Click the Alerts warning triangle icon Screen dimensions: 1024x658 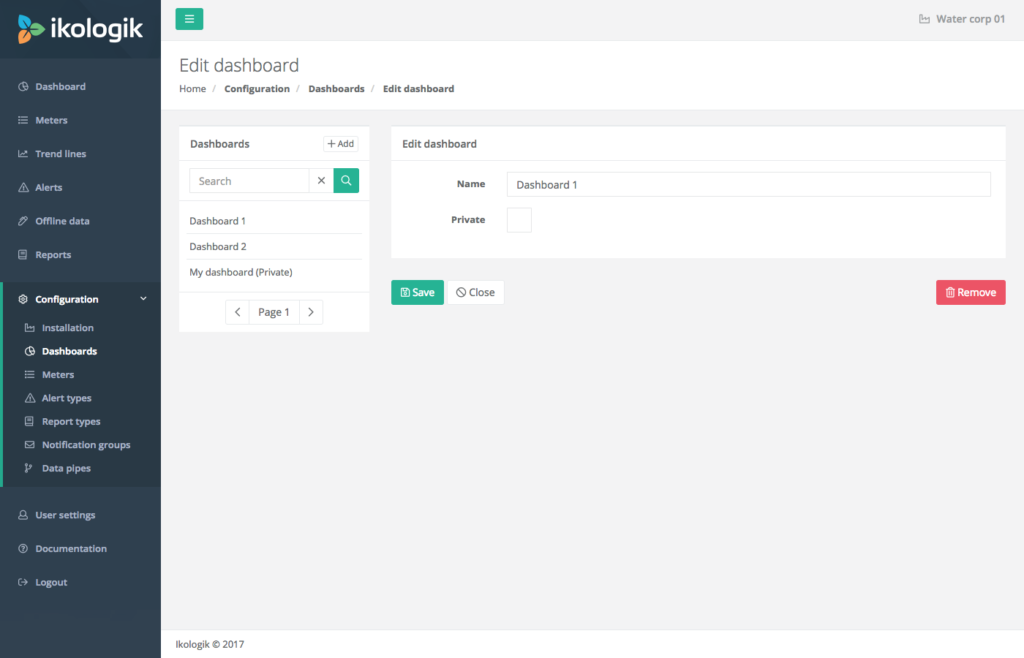(x=23, y=187)
